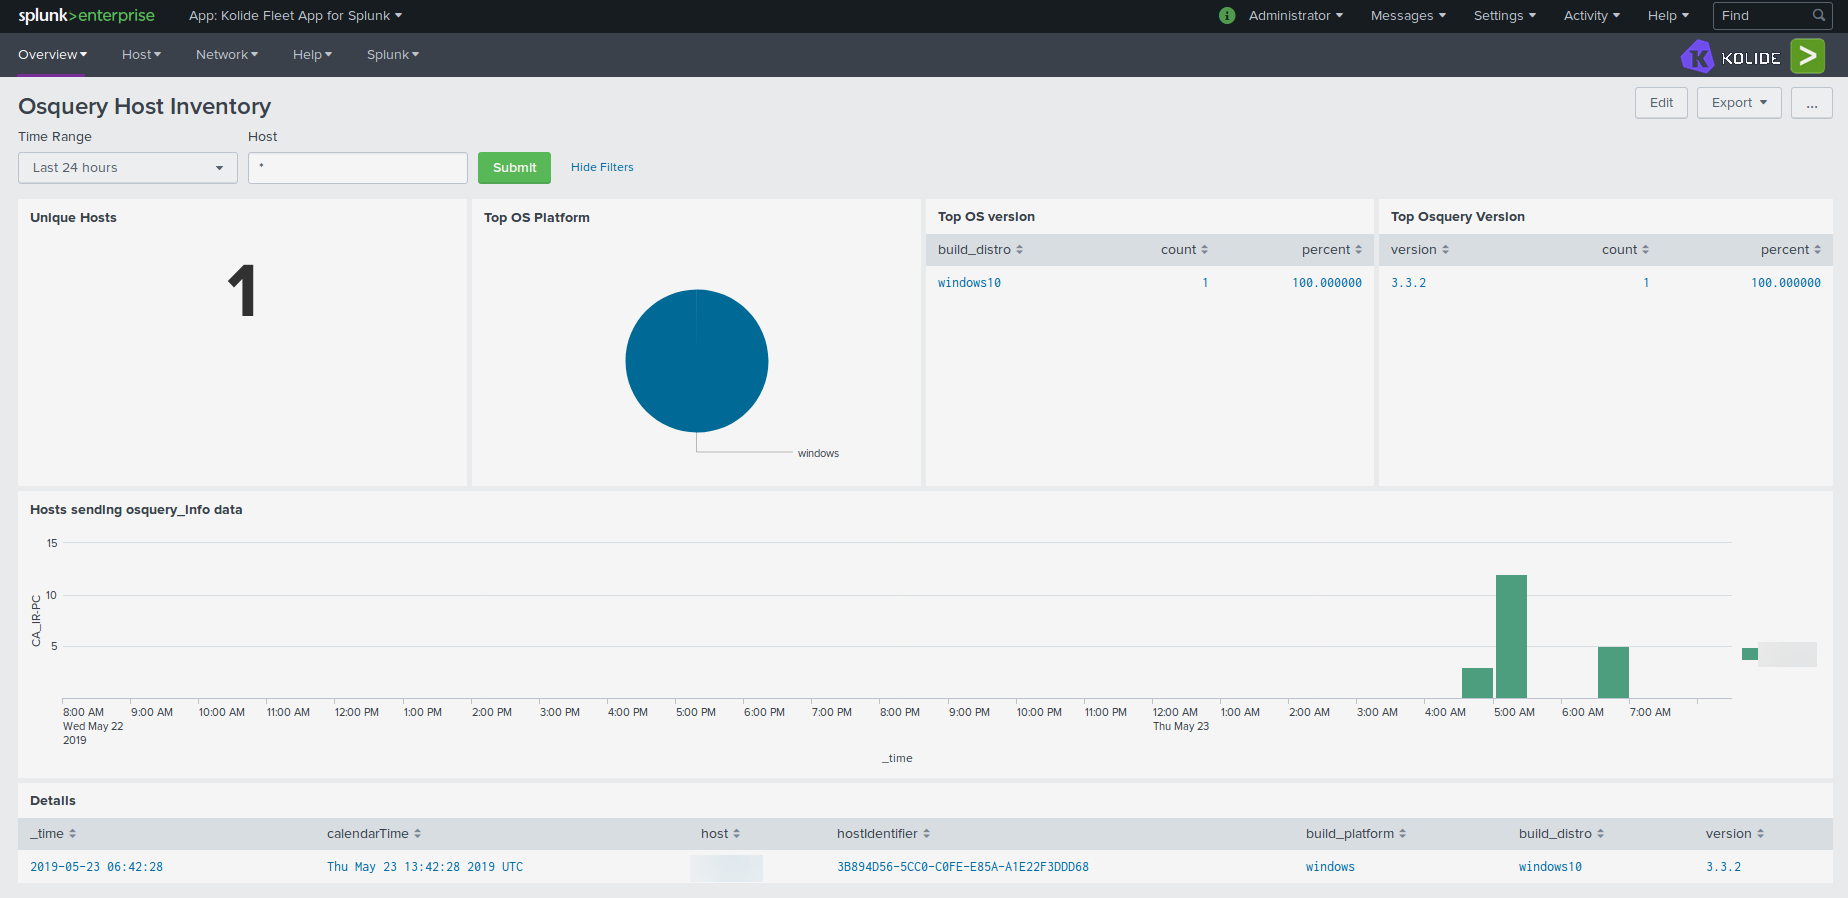The width and height of the screenshot is (1848, 898).
Task: Click the windows pie chart slice
Action: click(697, 361)
